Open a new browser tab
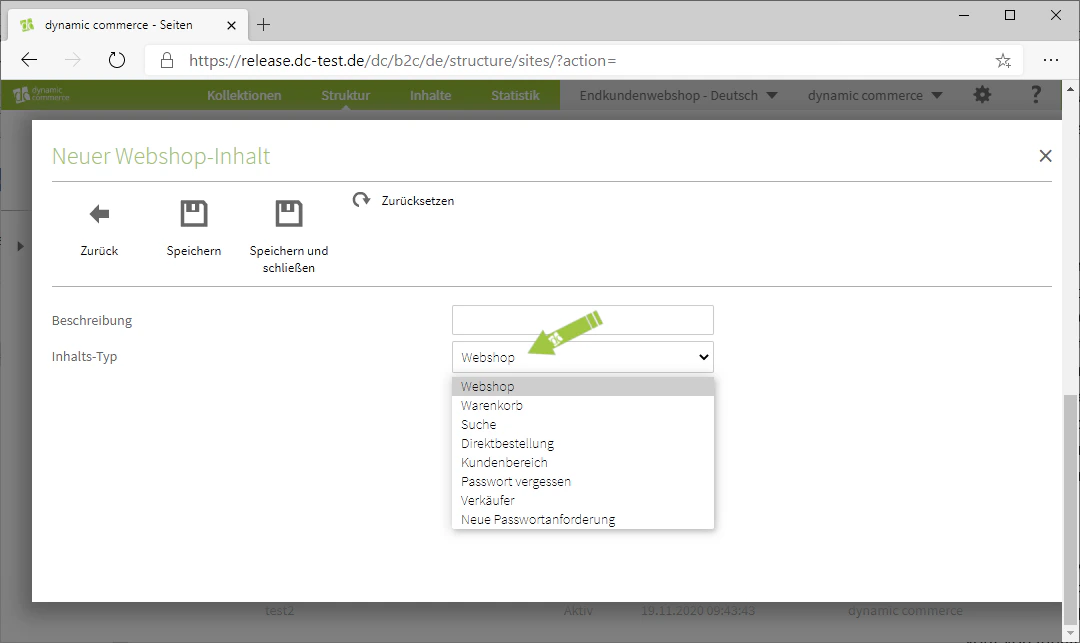Screen dimensions: 1080x643 263,25
